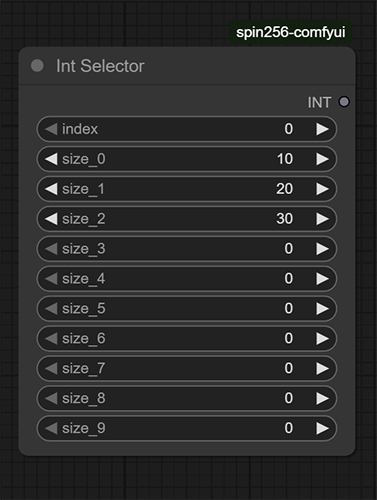Click the index value field showing 0
Screen dimensions: 377x500
click(187, 129)
